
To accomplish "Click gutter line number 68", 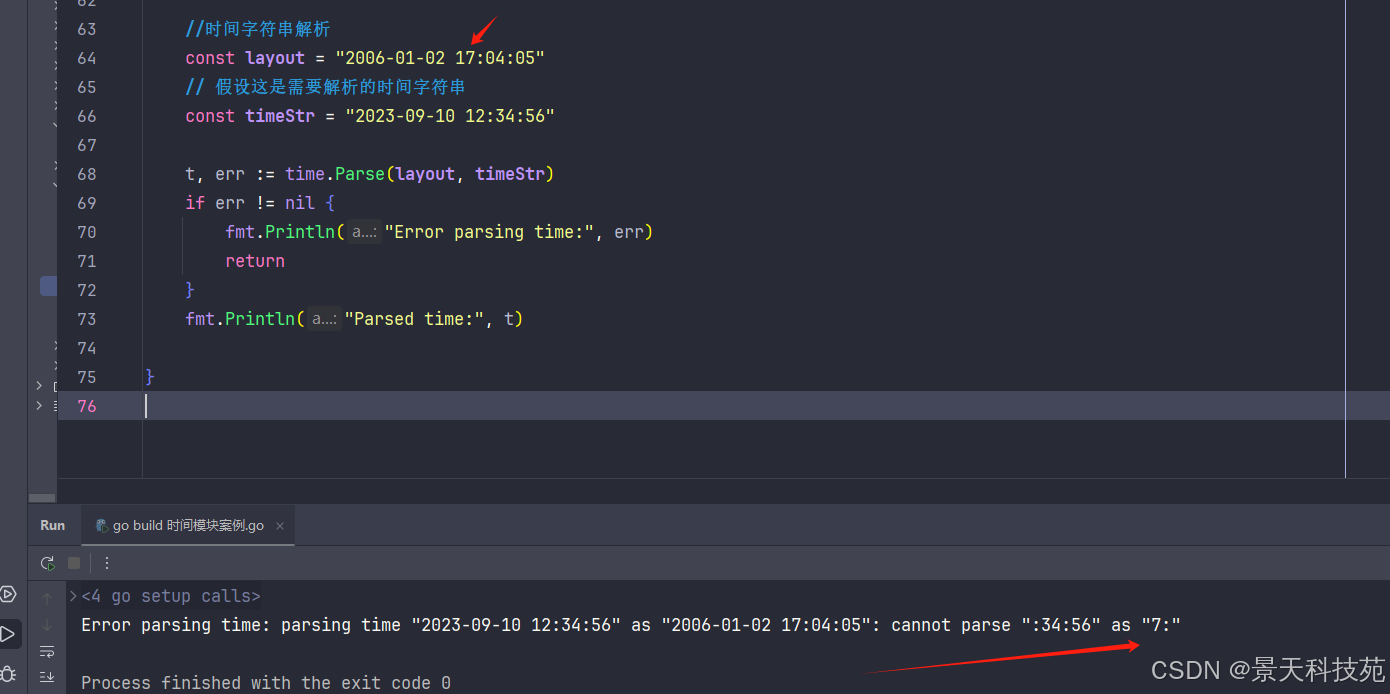I will click(x=87, y=174).
